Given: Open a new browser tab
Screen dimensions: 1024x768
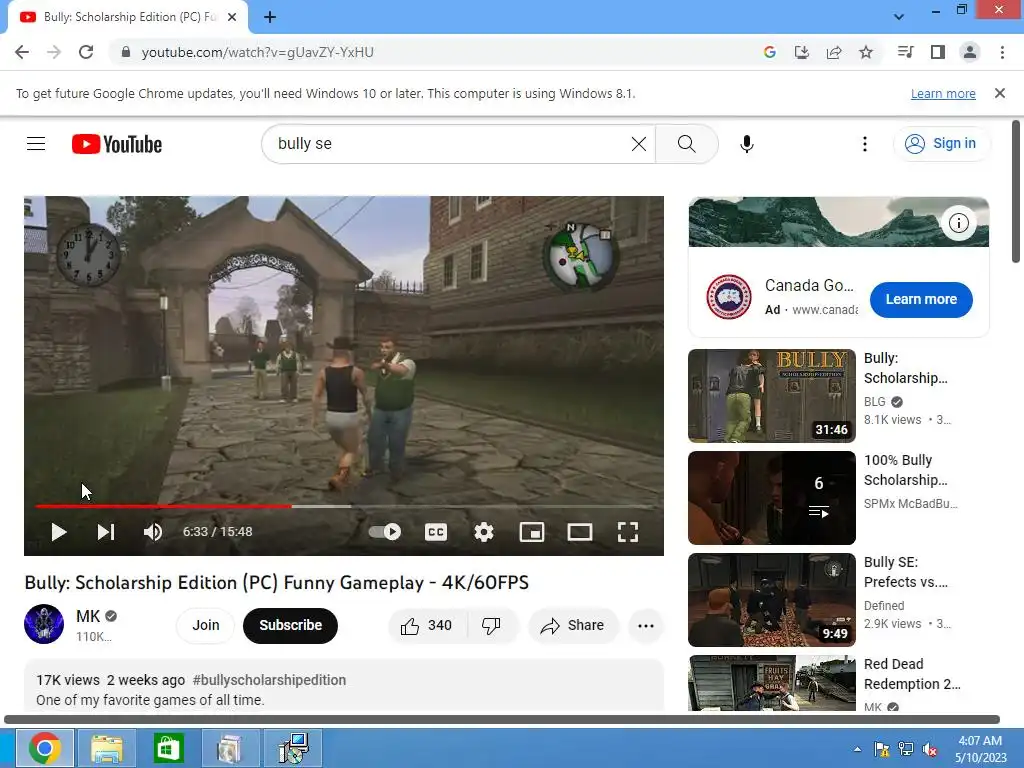Looking at the screenshot, I should (270, 17).
